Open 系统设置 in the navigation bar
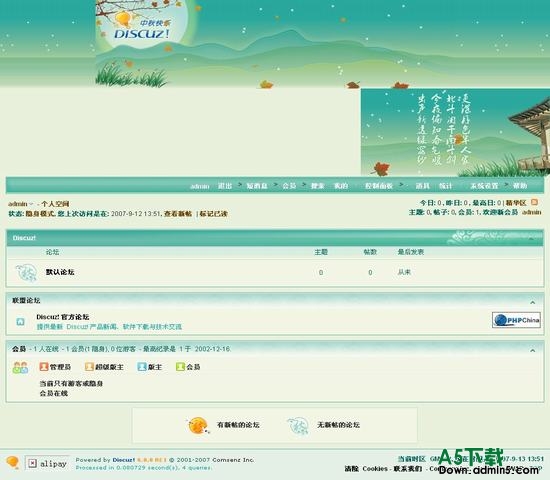550x480 pixels. click(484, 186)
